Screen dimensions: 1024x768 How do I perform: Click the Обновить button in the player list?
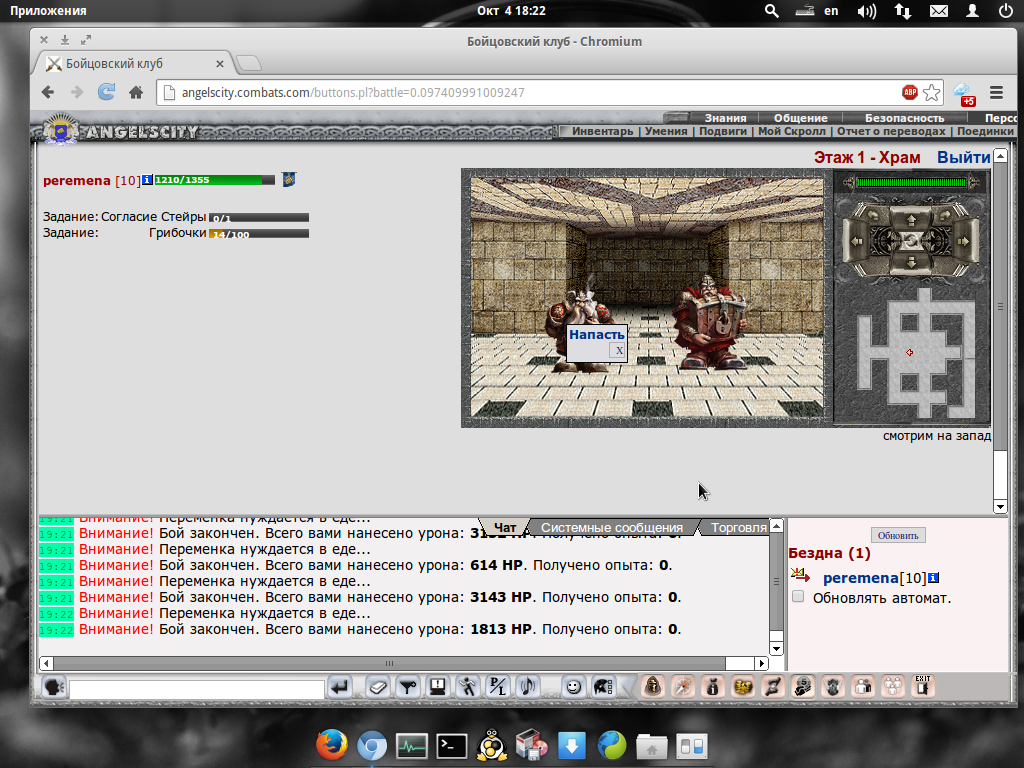(898, 536)
